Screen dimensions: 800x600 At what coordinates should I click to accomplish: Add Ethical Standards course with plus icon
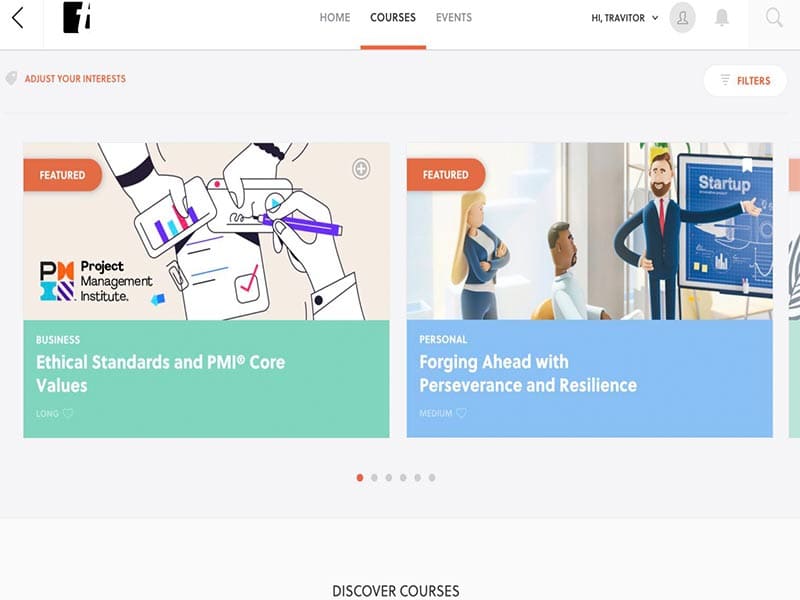361,169
